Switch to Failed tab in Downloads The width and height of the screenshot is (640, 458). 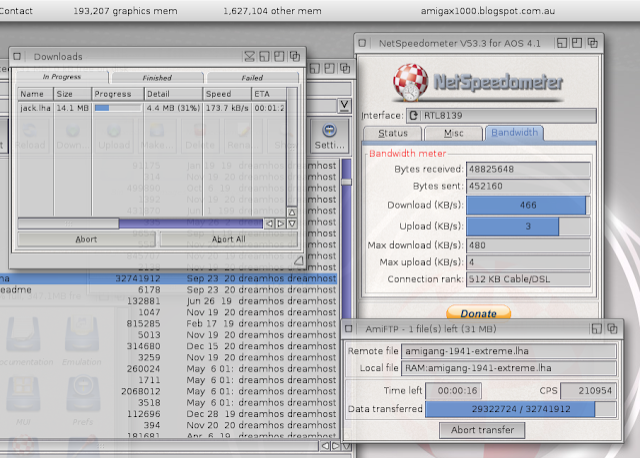(x=252, y=78)
